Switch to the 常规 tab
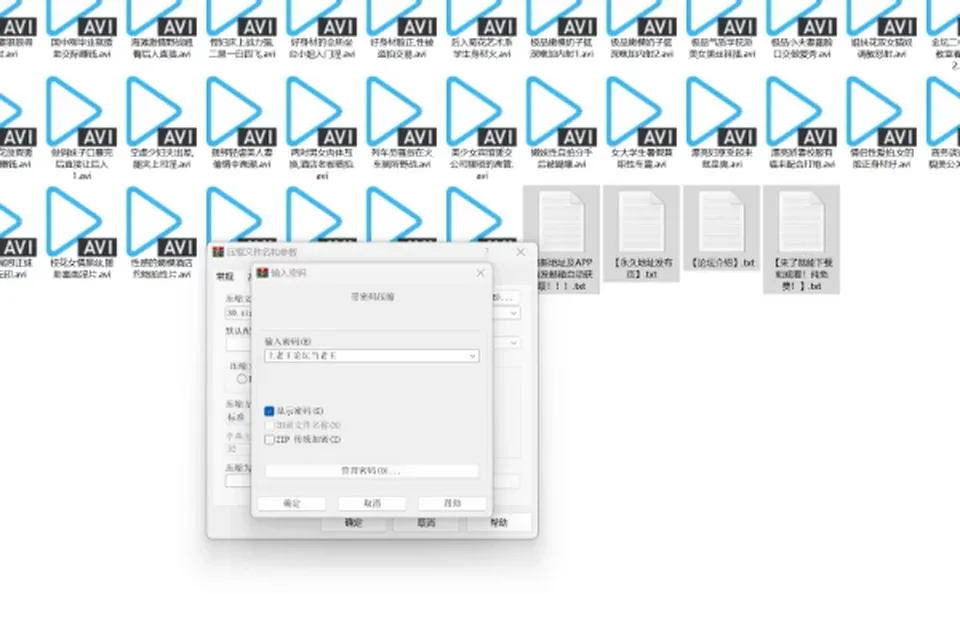The height and width of the screenshot is (622, 960). [225, 277]
